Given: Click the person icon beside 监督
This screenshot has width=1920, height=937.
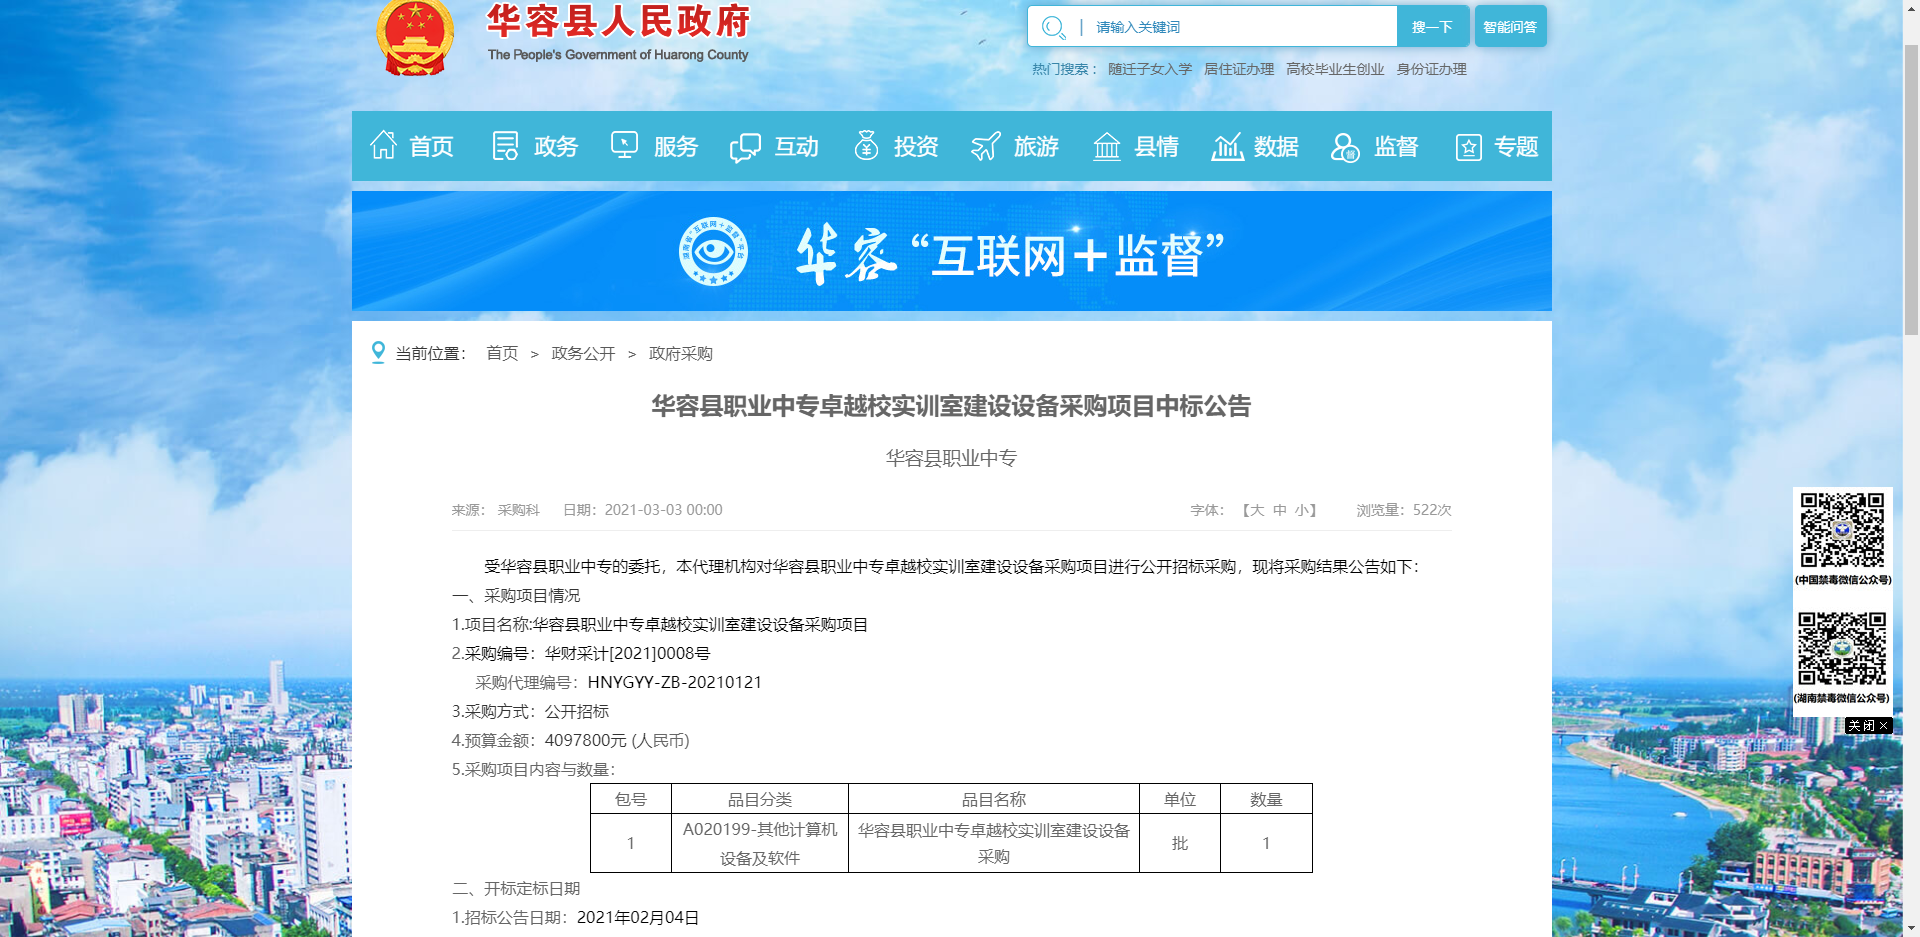Looking at the screenshot, I should pos(1345,147).
